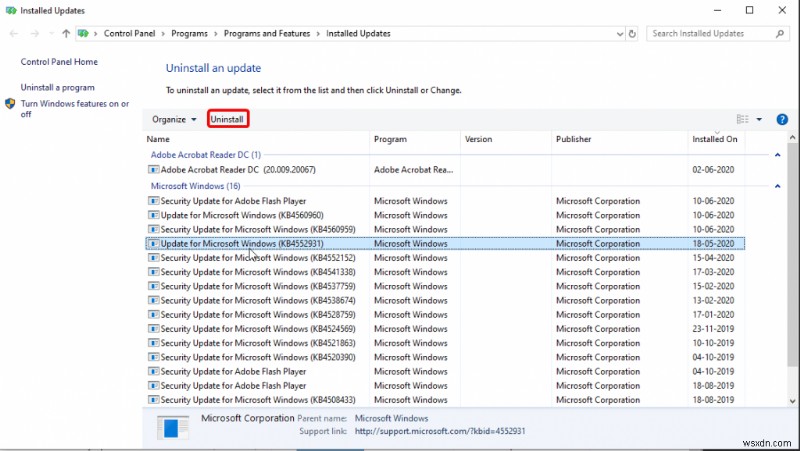Click the scroll down arrow of the list
The width and height of the screenshot is (800, 451).
click(x=792, y=401)
